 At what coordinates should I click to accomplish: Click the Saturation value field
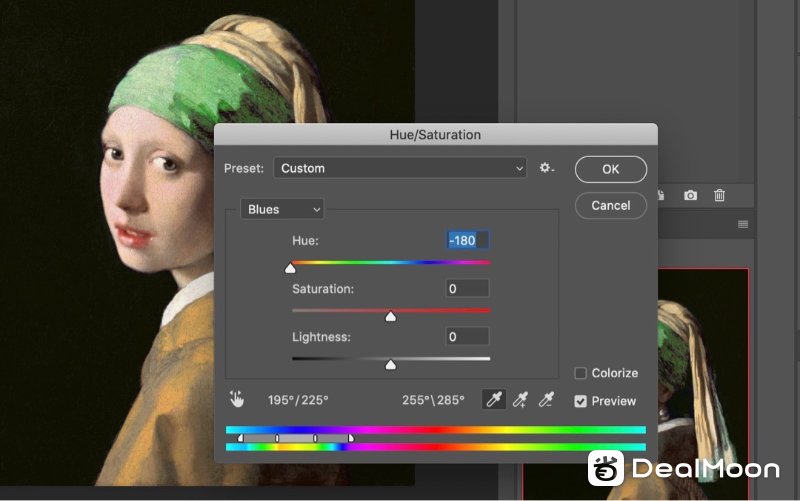pos(467,289)
